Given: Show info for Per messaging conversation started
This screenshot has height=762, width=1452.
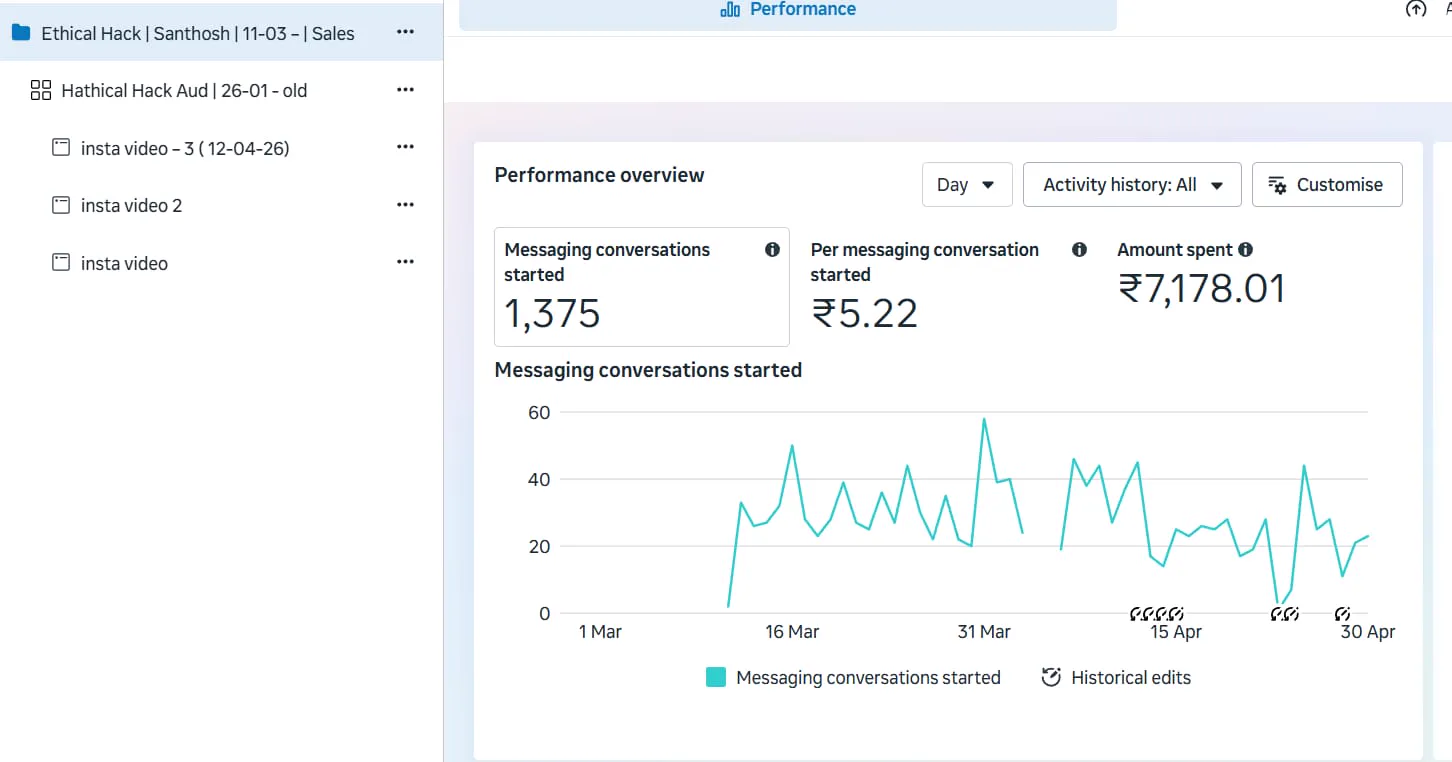Looking at the screenshot, I should click(x=1079, y=250).
